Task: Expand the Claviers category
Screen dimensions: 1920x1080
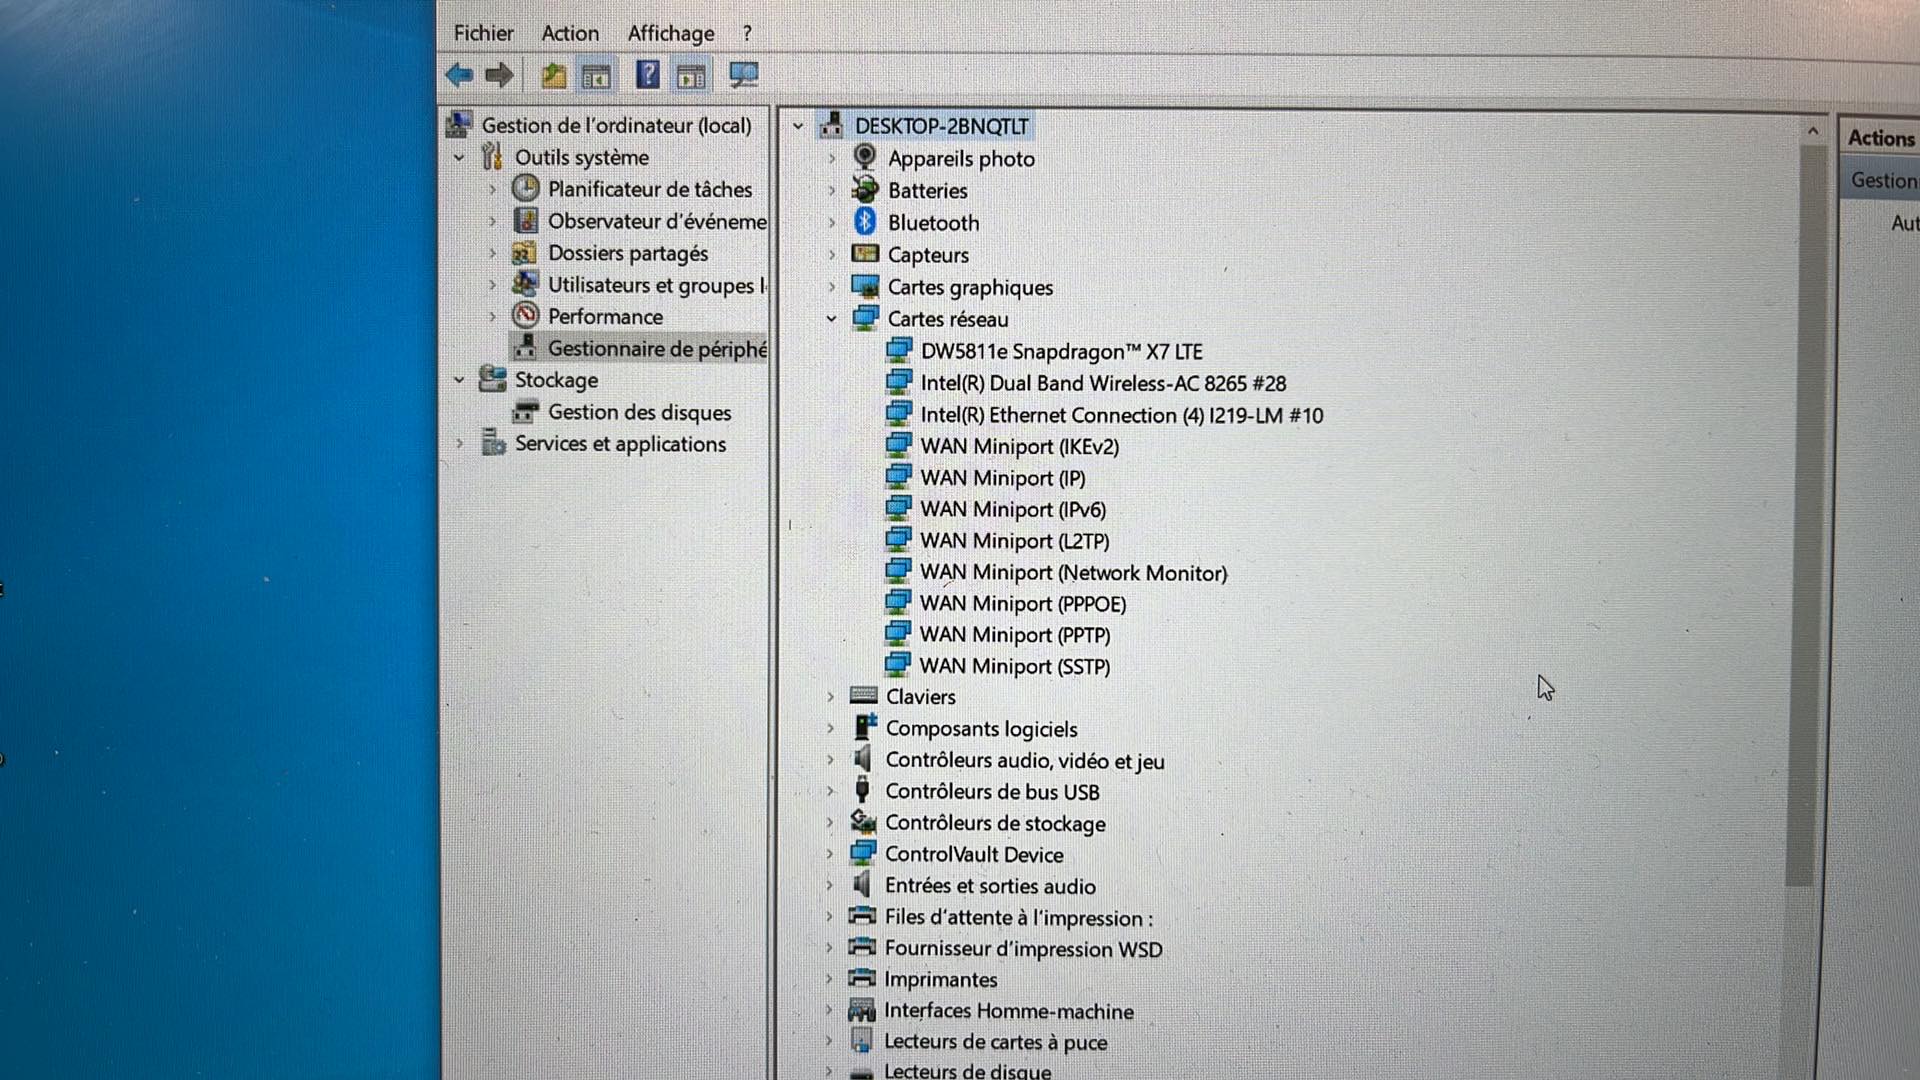Action: tap(830, 697)
